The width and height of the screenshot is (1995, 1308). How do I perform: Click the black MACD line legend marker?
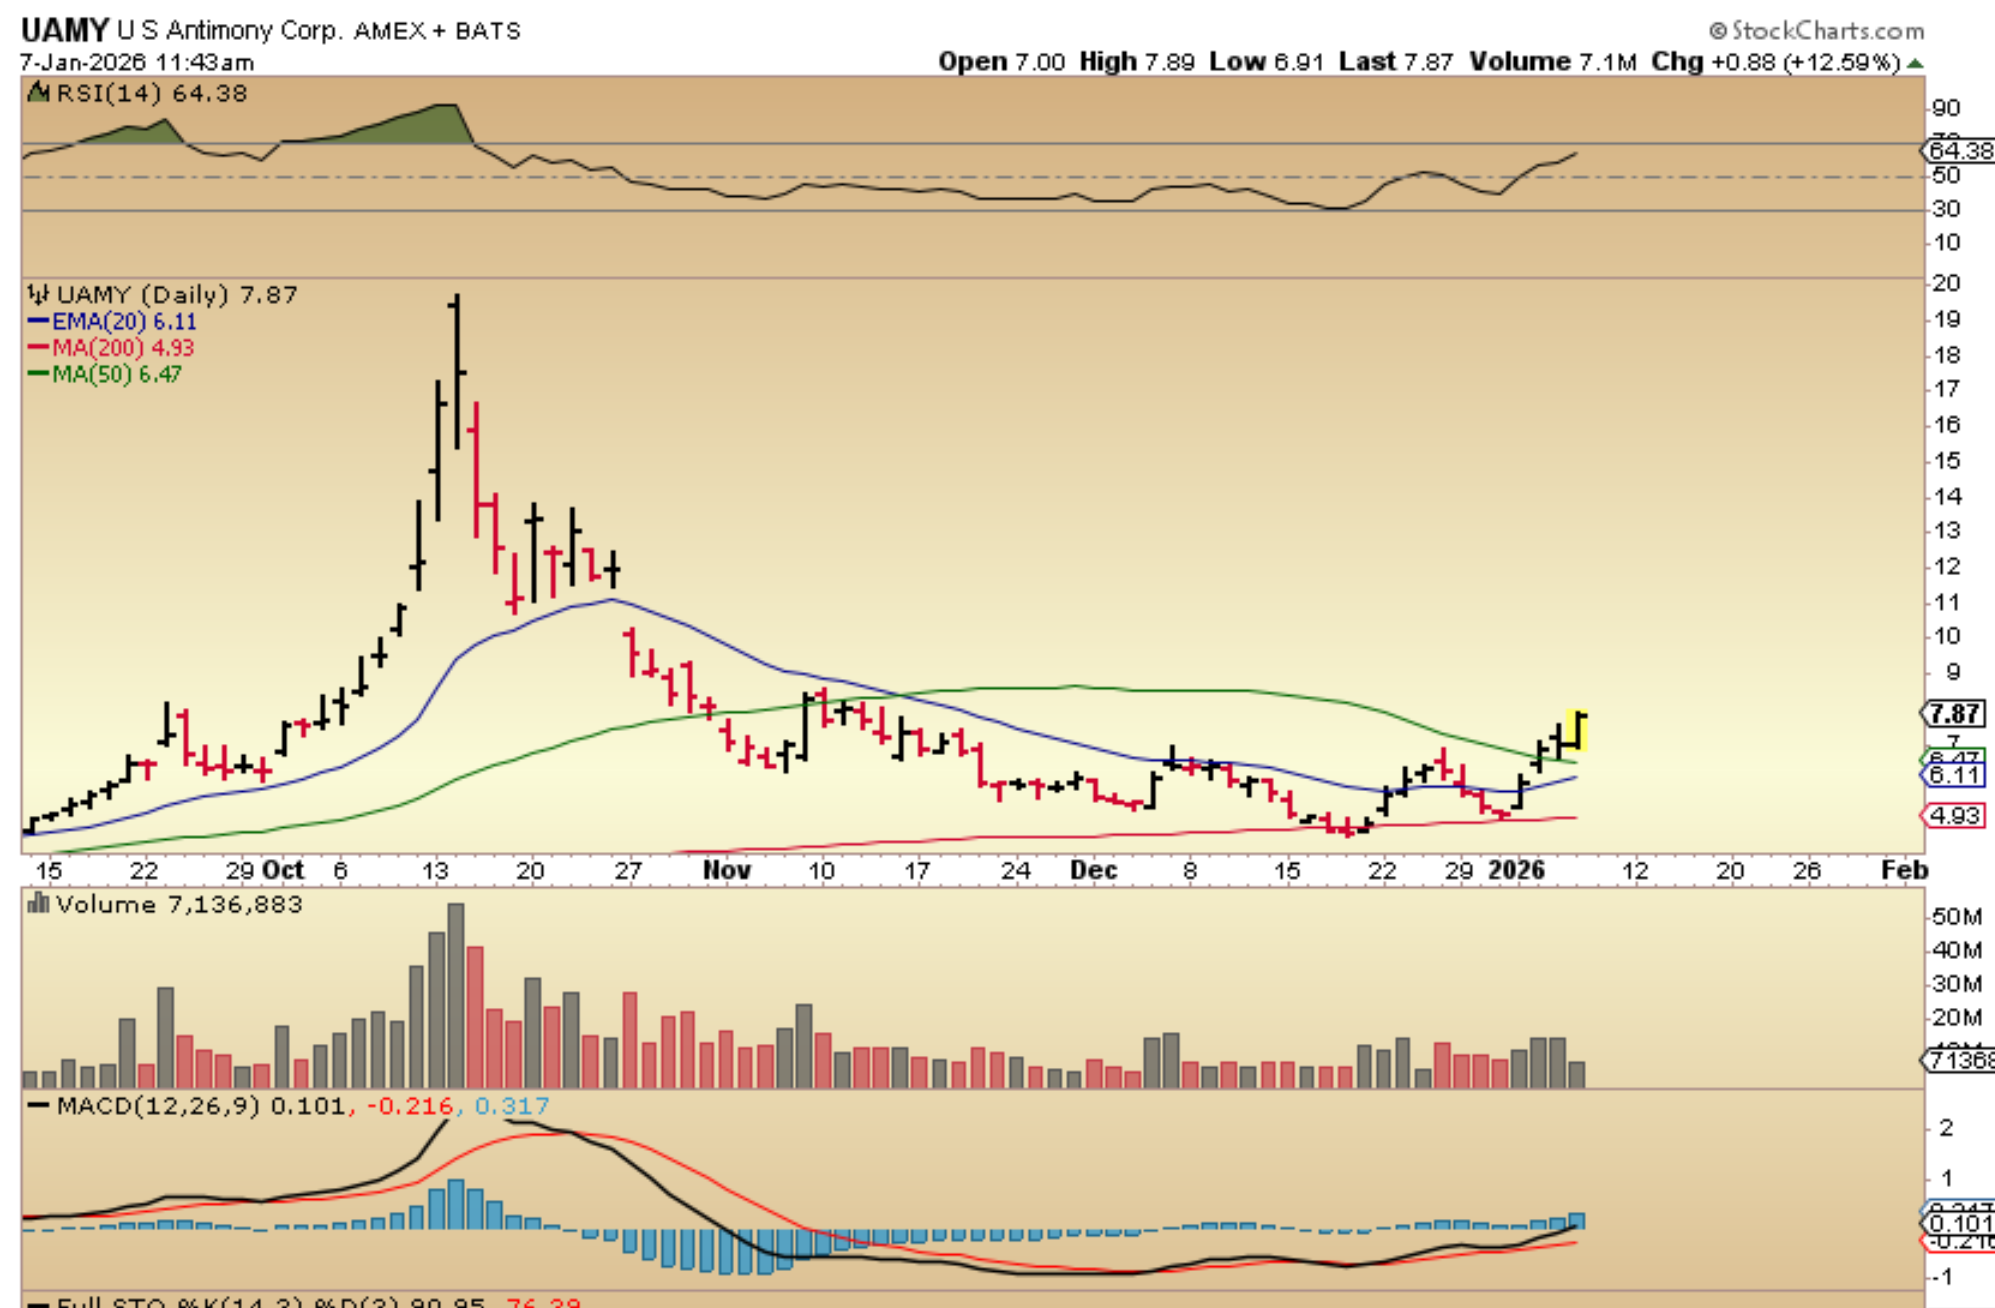pos(38,1106)
